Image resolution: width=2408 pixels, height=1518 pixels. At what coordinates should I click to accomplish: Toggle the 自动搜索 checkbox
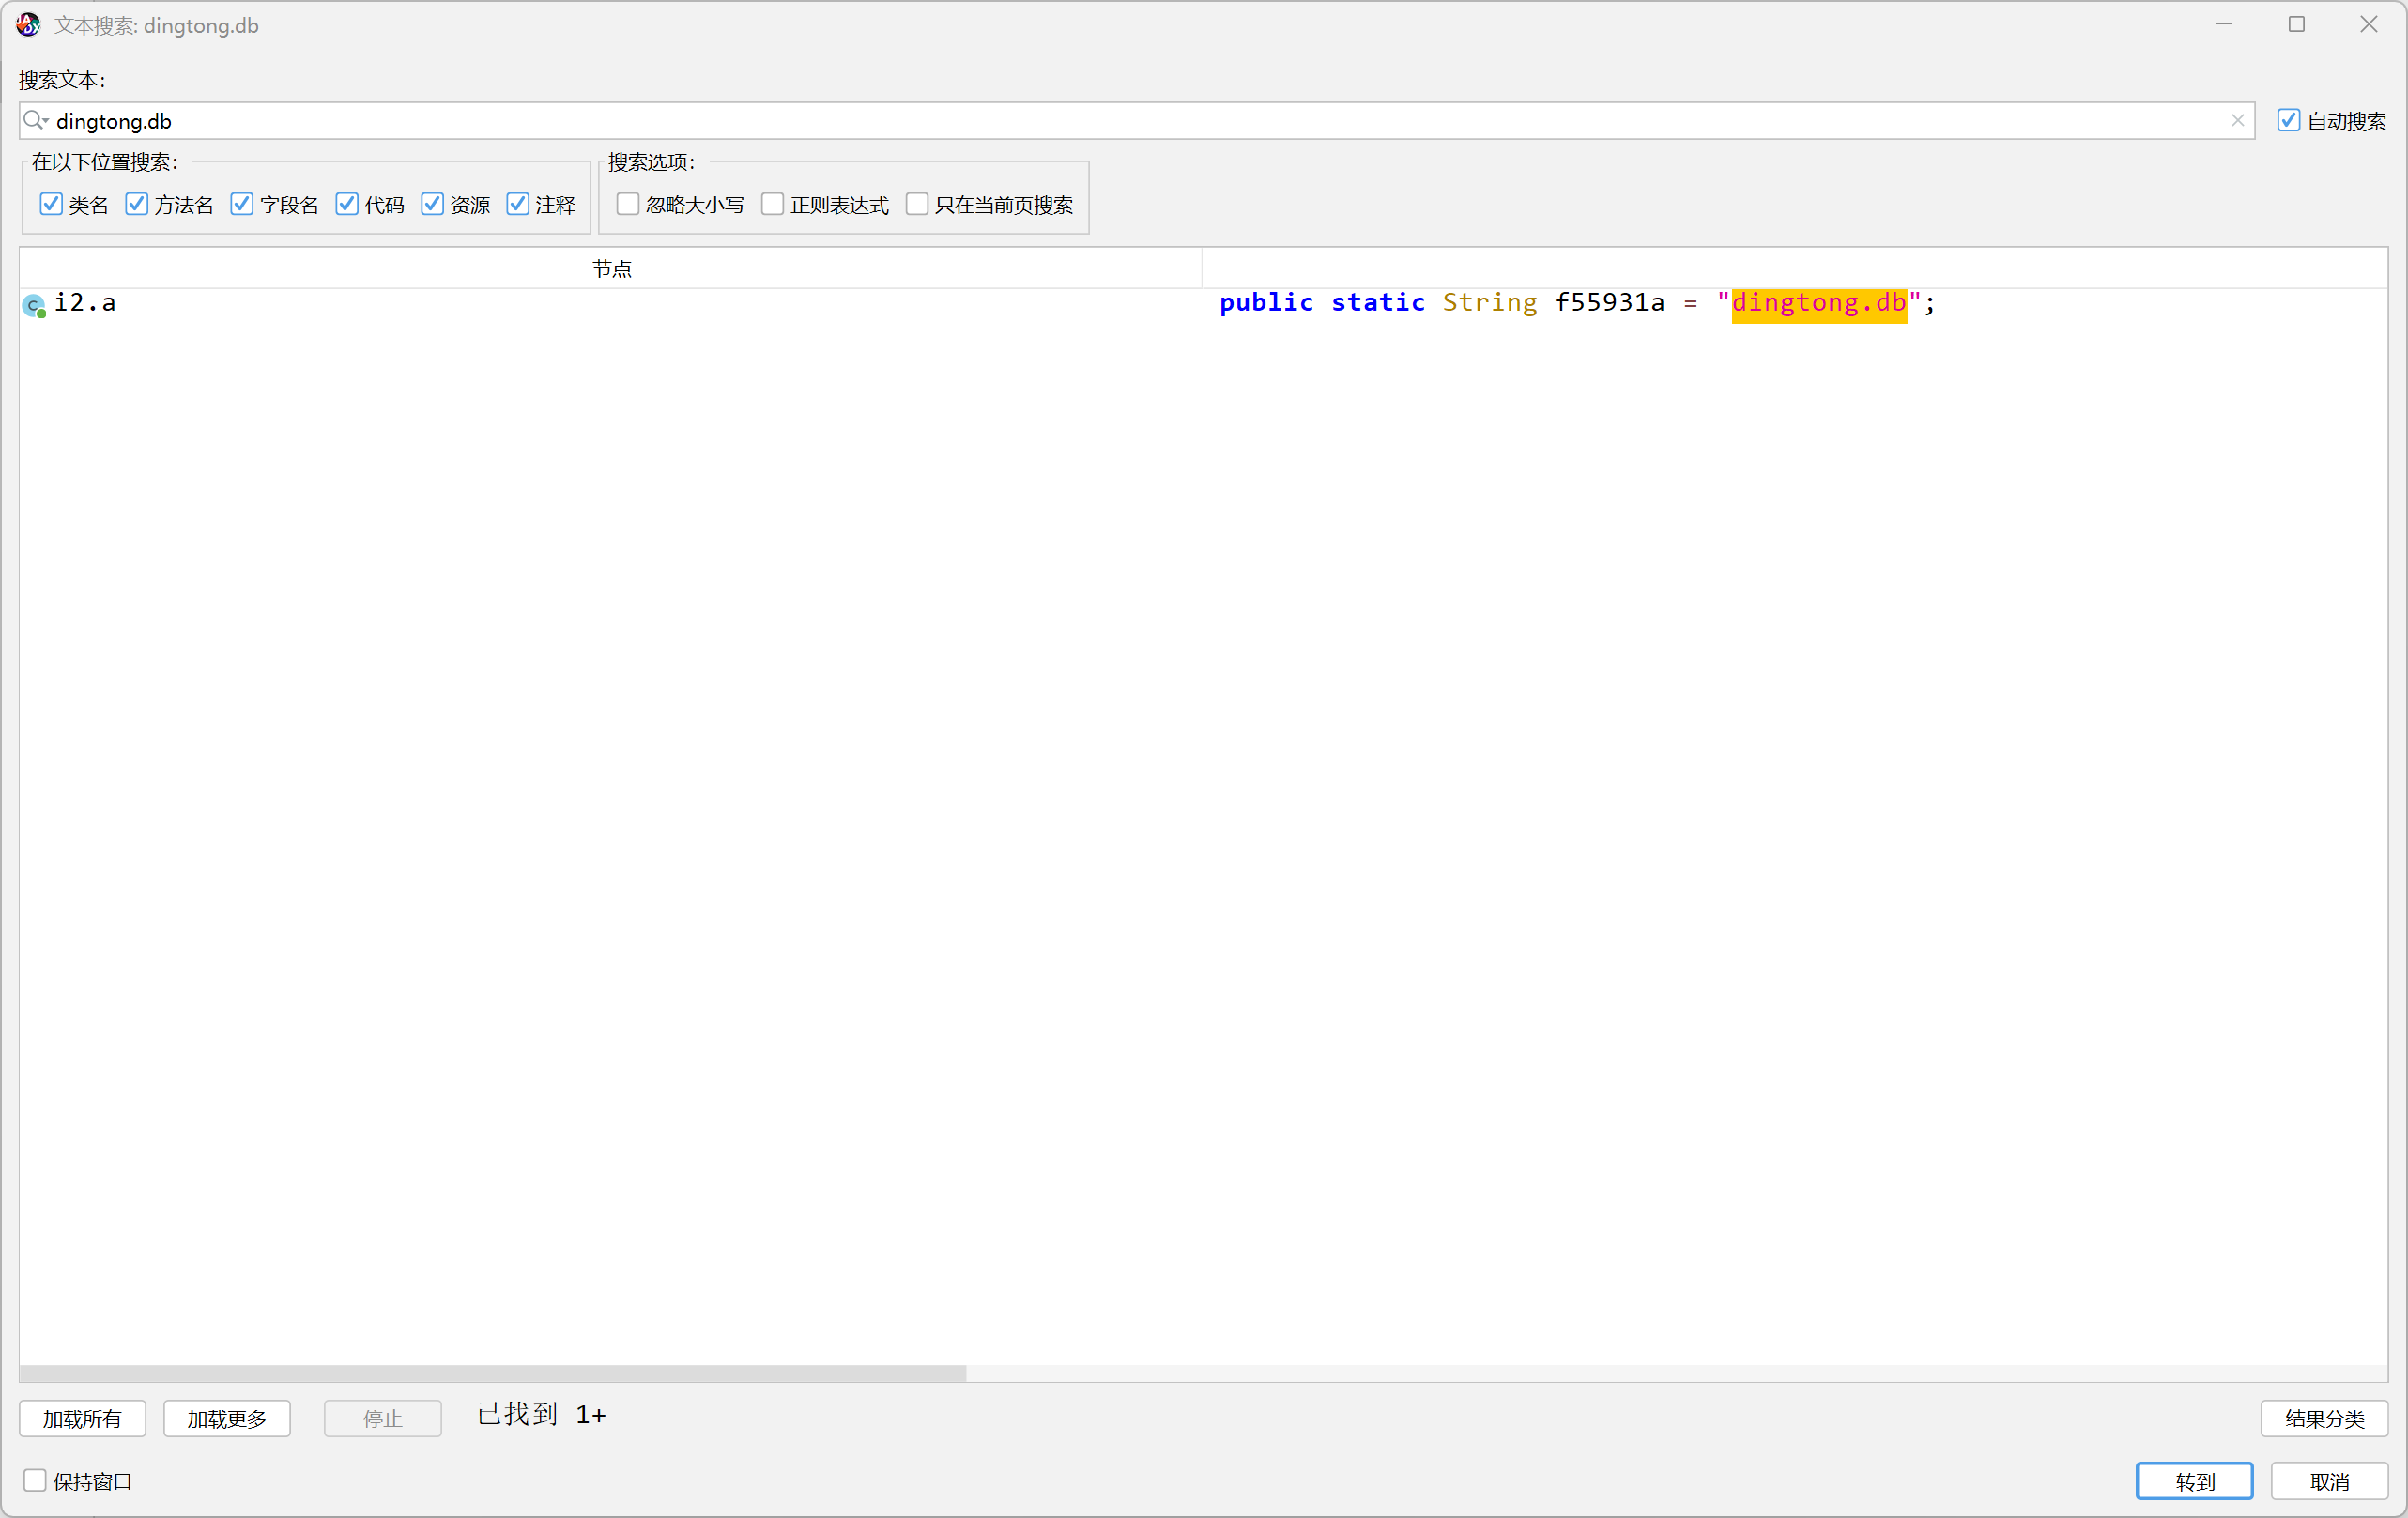[x=2289, y=121]
